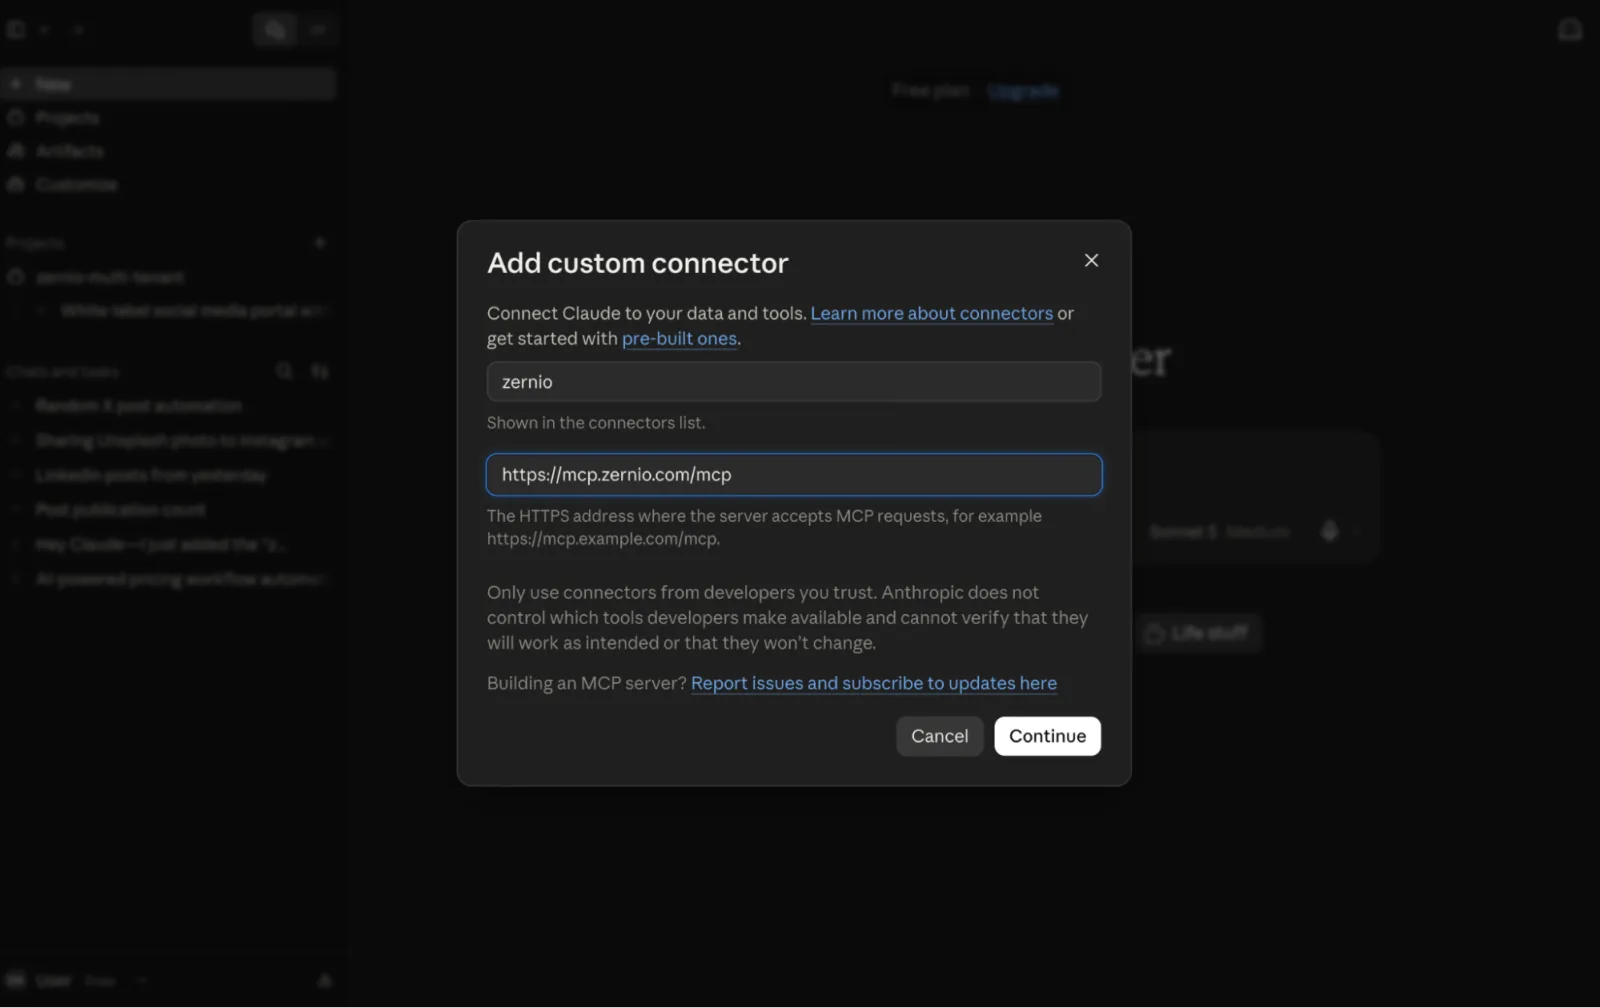Select the Life stuff suggestion chip
The height and width of the screenshot is (1008, 1600).
click(x=1198, y=634)
